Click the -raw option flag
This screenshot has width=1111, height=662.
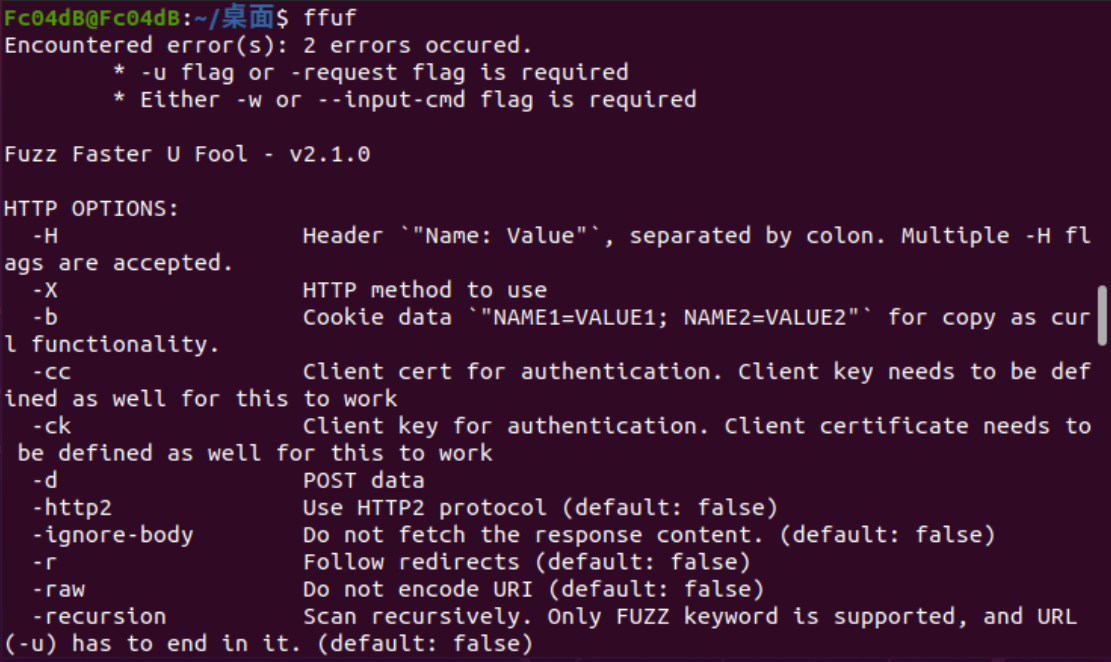[59, 589]
